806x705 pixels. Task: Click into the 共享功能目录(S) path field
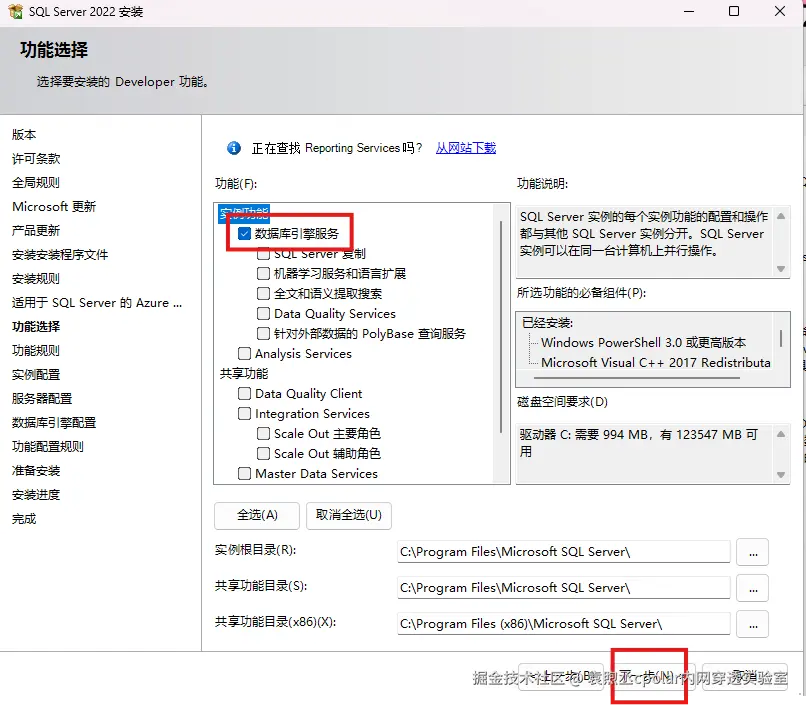click(x=563, y=588)
